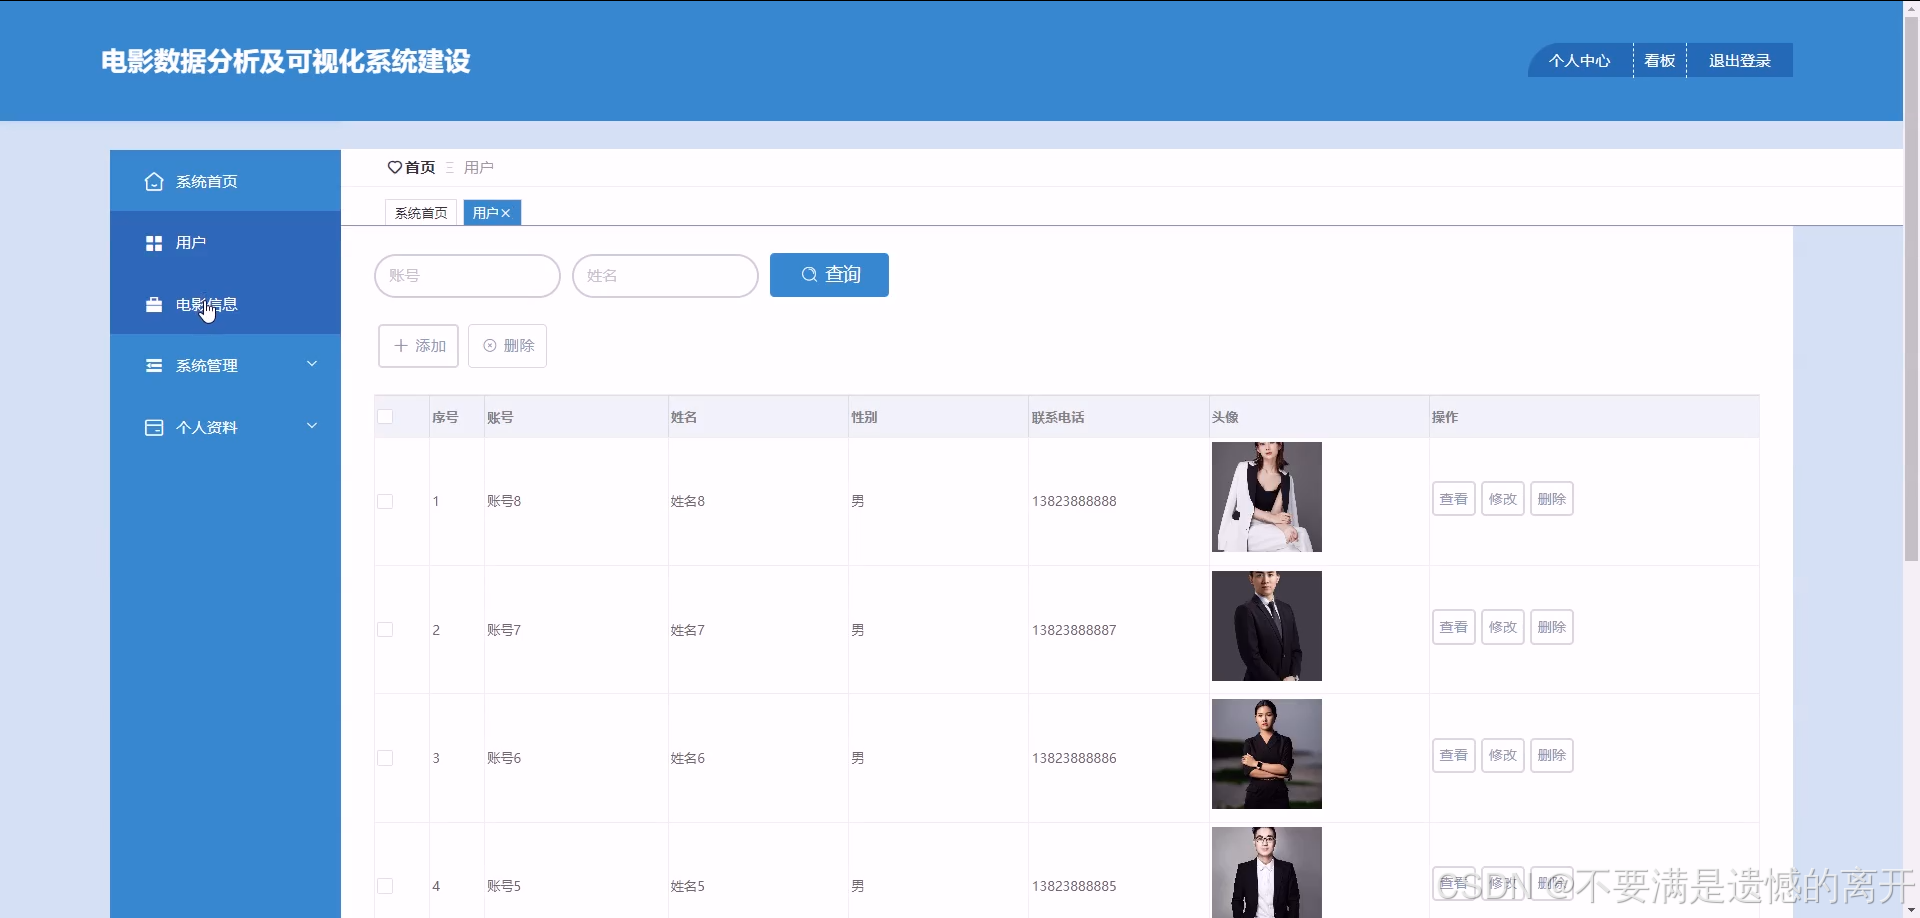Check the checkbox for row 账号8
This screenshot has width=1920, height=918.
pos(385,502)
